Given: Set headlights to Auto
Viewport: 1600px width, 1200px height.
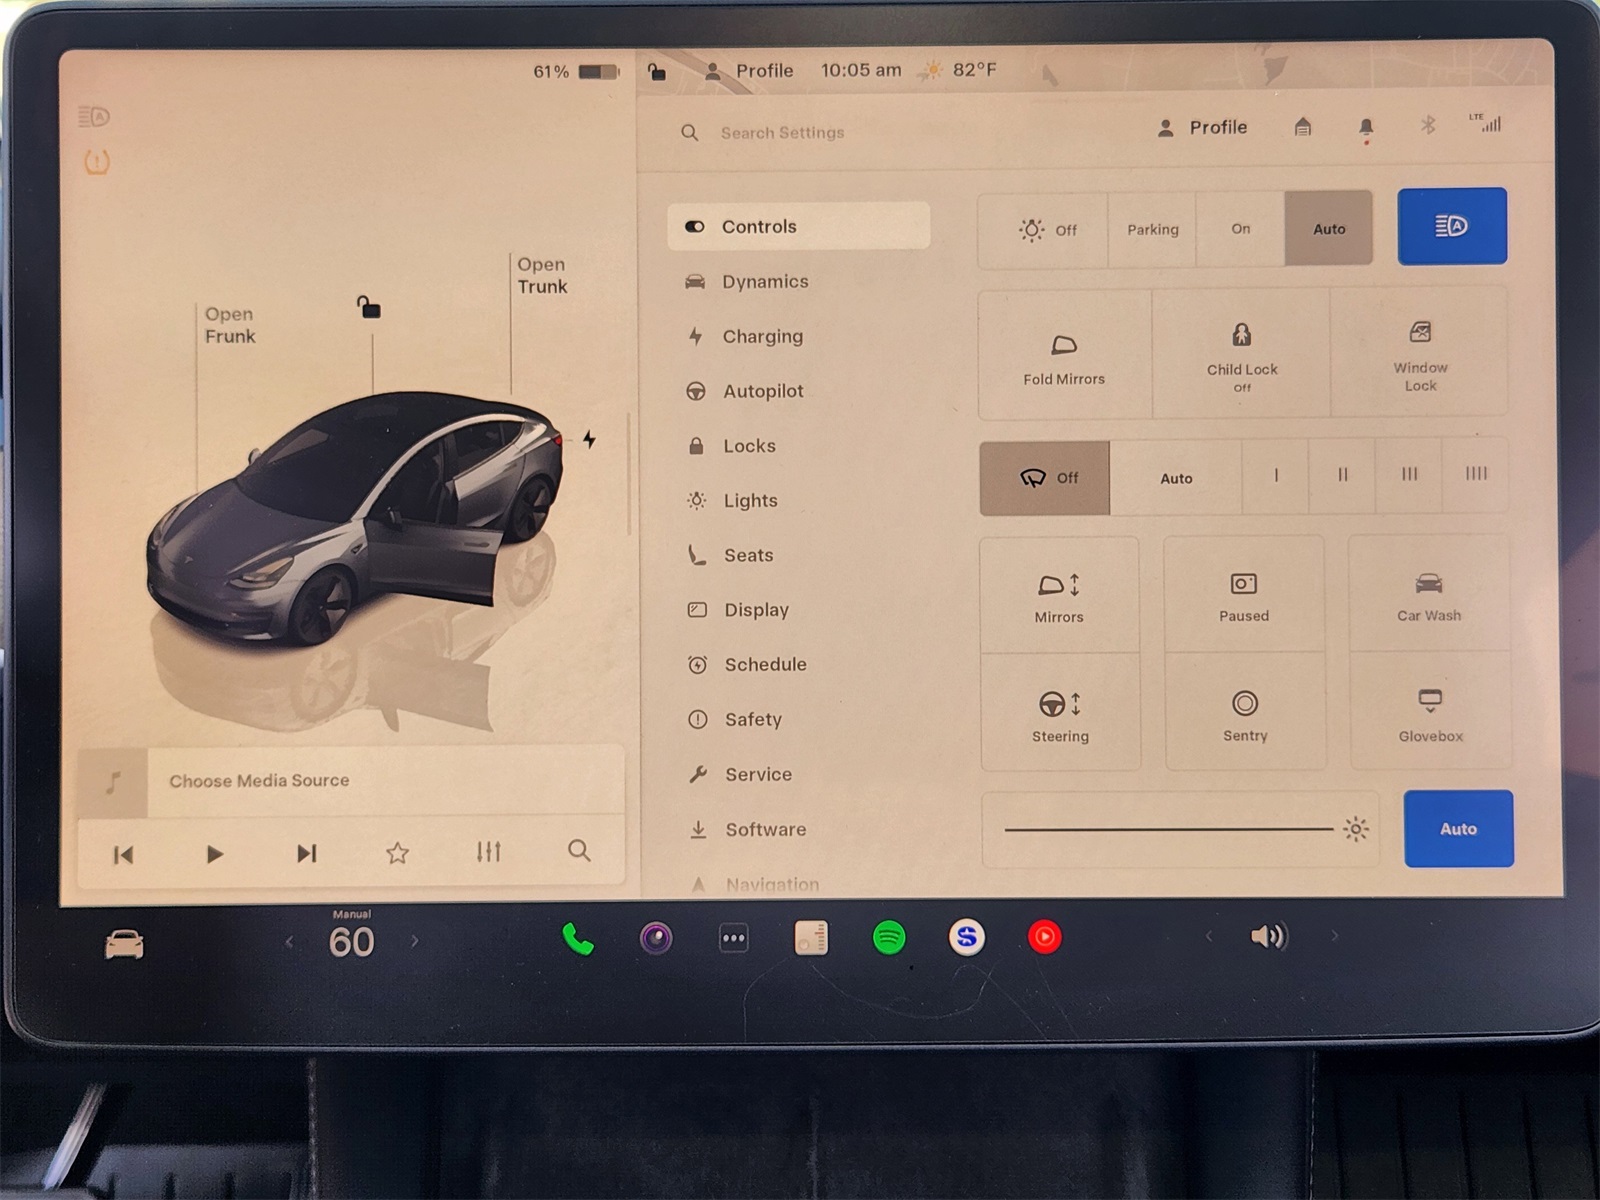Looking at the screenshot, I should coord(1329,229).
